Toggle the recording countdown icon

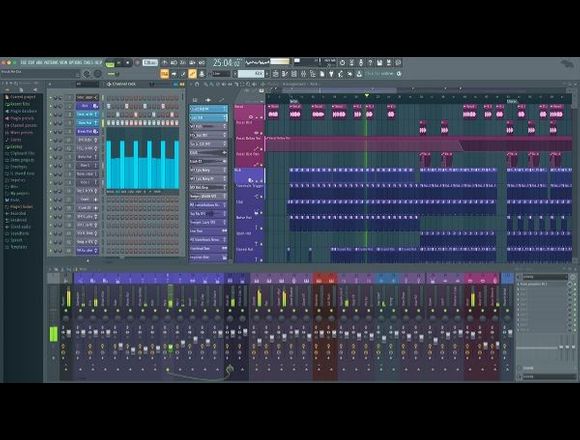click(183, 62)
